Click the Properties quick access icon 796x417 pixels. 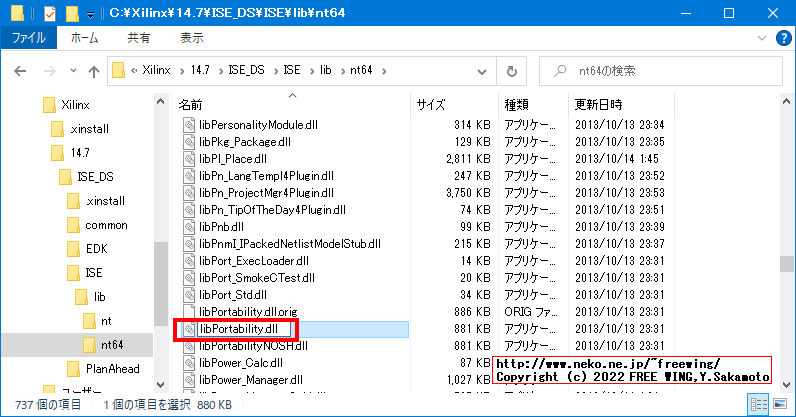click(x=49, y=13)
